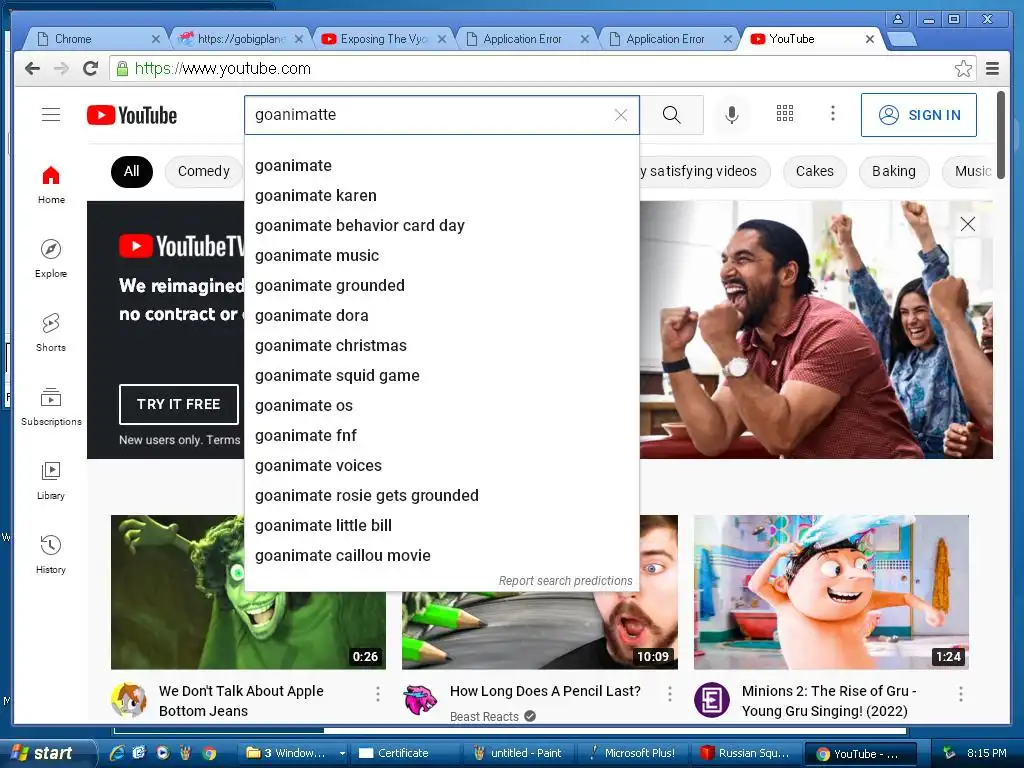Click the SIGN IN button
The height and width of the screenshot is (768, 1024).
pos(919,115)
